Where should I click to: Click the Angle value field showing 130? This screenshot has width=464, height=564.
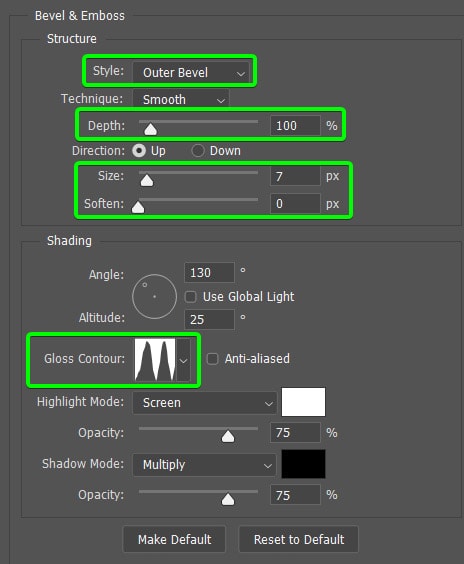pos(209,273)
